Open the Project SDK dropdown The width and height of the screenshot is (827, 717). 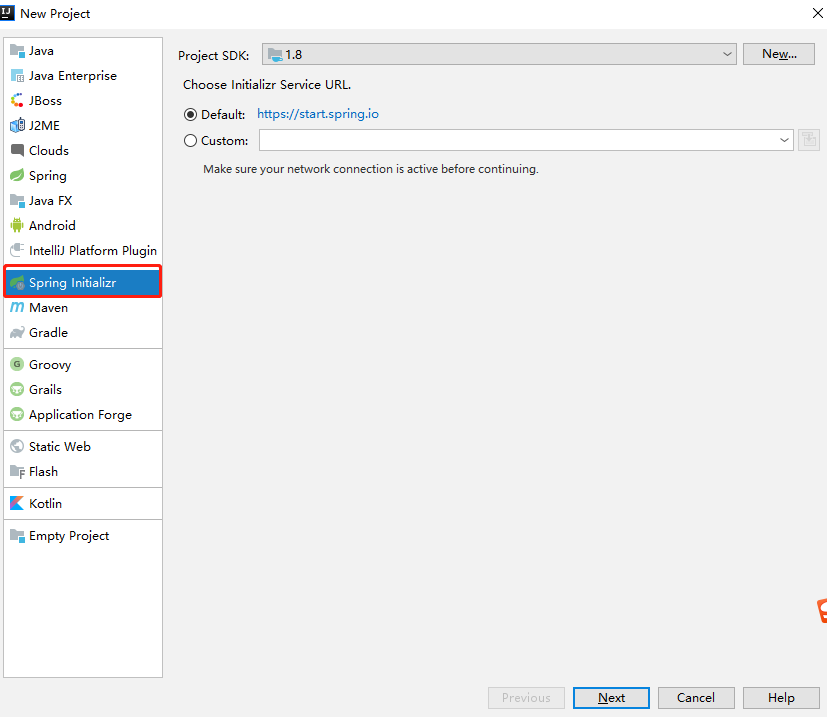pyautogui.click(x=499, y=54)
